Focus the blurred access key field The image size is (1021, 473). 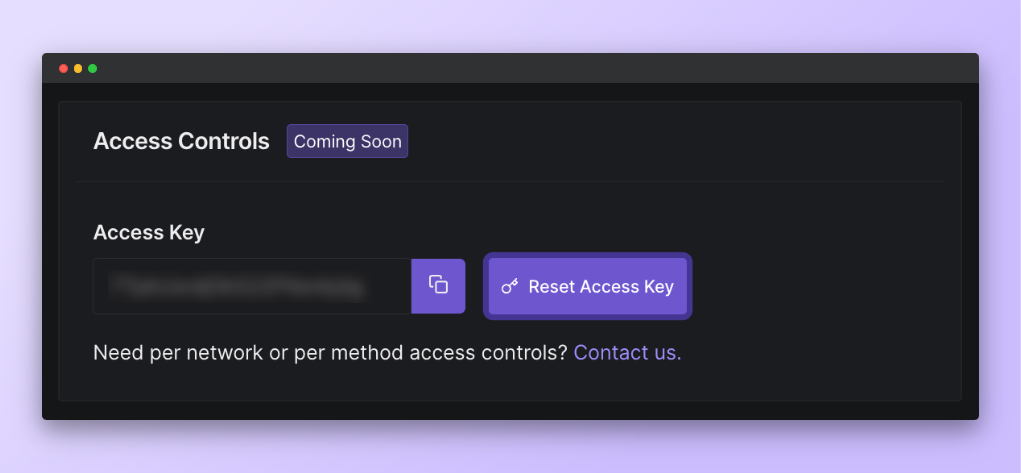(252, 286)
